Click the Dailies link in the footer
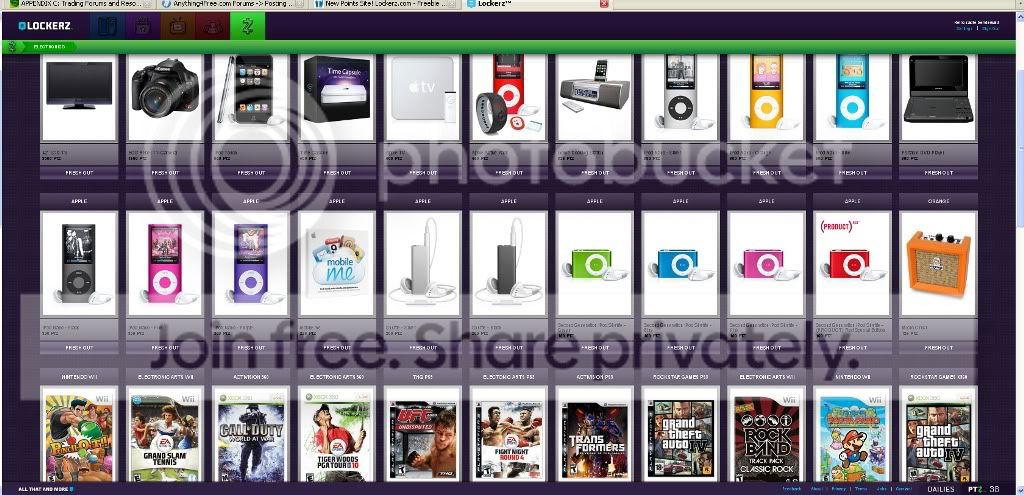The height and width of the screenshot is (495, 1024). tap(940, 488)
